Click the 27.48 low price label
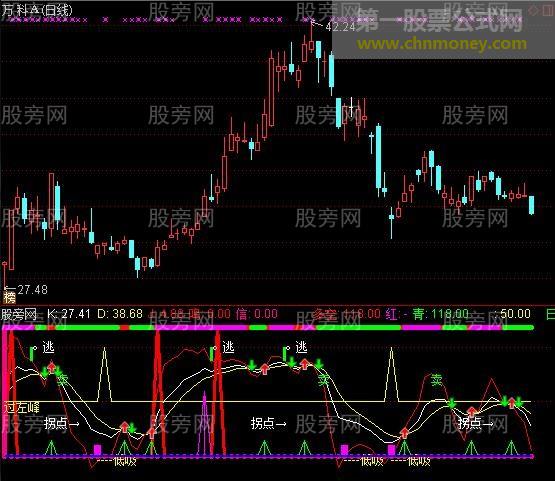555x481 pixels. (x=32, y=290)
